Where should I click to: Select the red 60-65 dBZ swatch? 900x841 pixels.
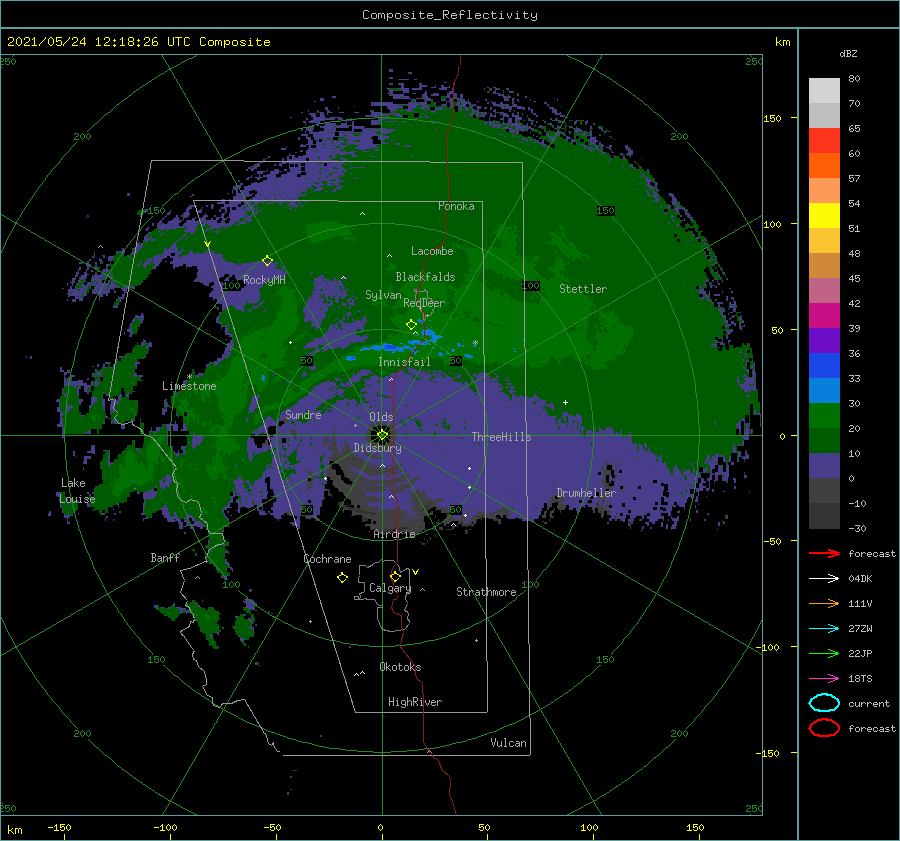824,140
